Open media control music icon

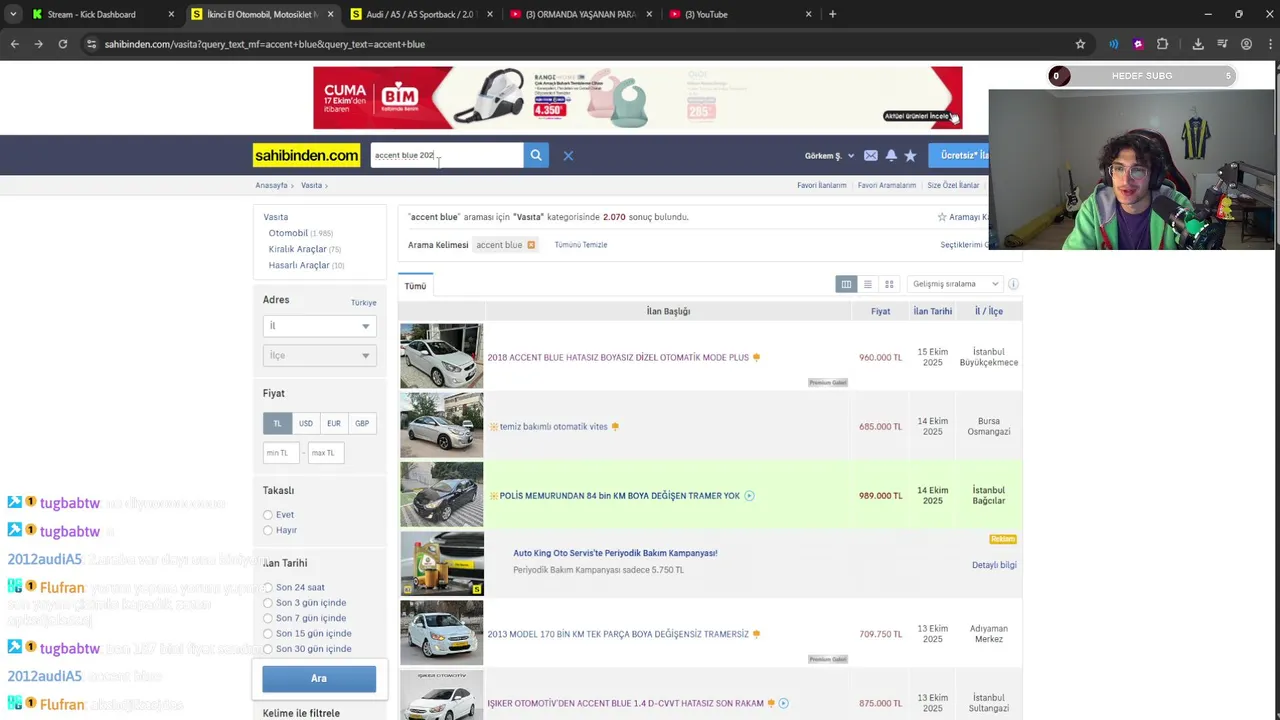(x=1222, y=44)
